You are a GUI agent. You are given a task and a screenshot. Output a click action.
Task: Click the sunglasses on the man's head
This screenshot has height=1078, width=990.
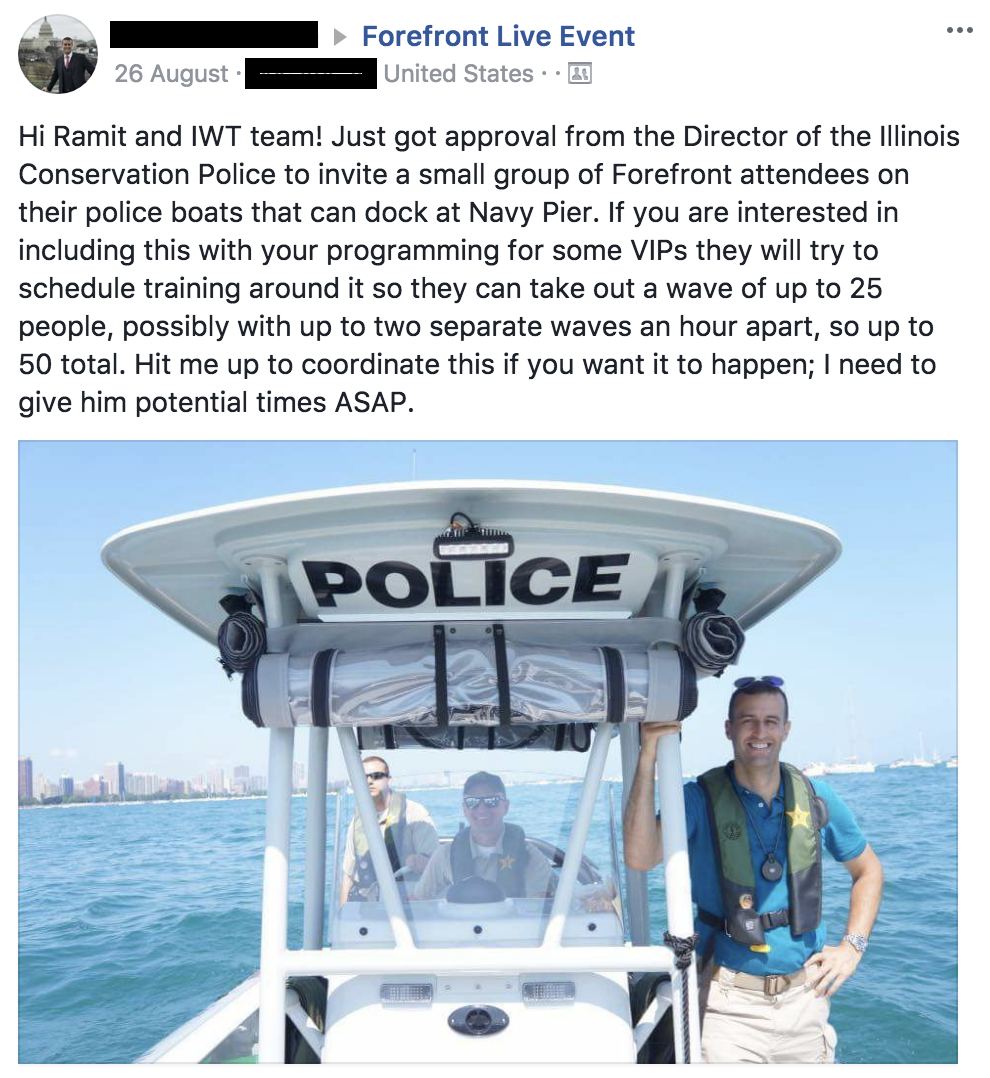(x=758, y=683)
